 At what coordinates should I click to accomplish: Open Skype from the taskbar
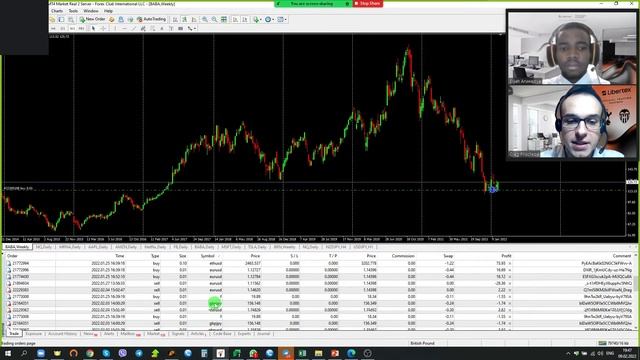coord(106,353)
